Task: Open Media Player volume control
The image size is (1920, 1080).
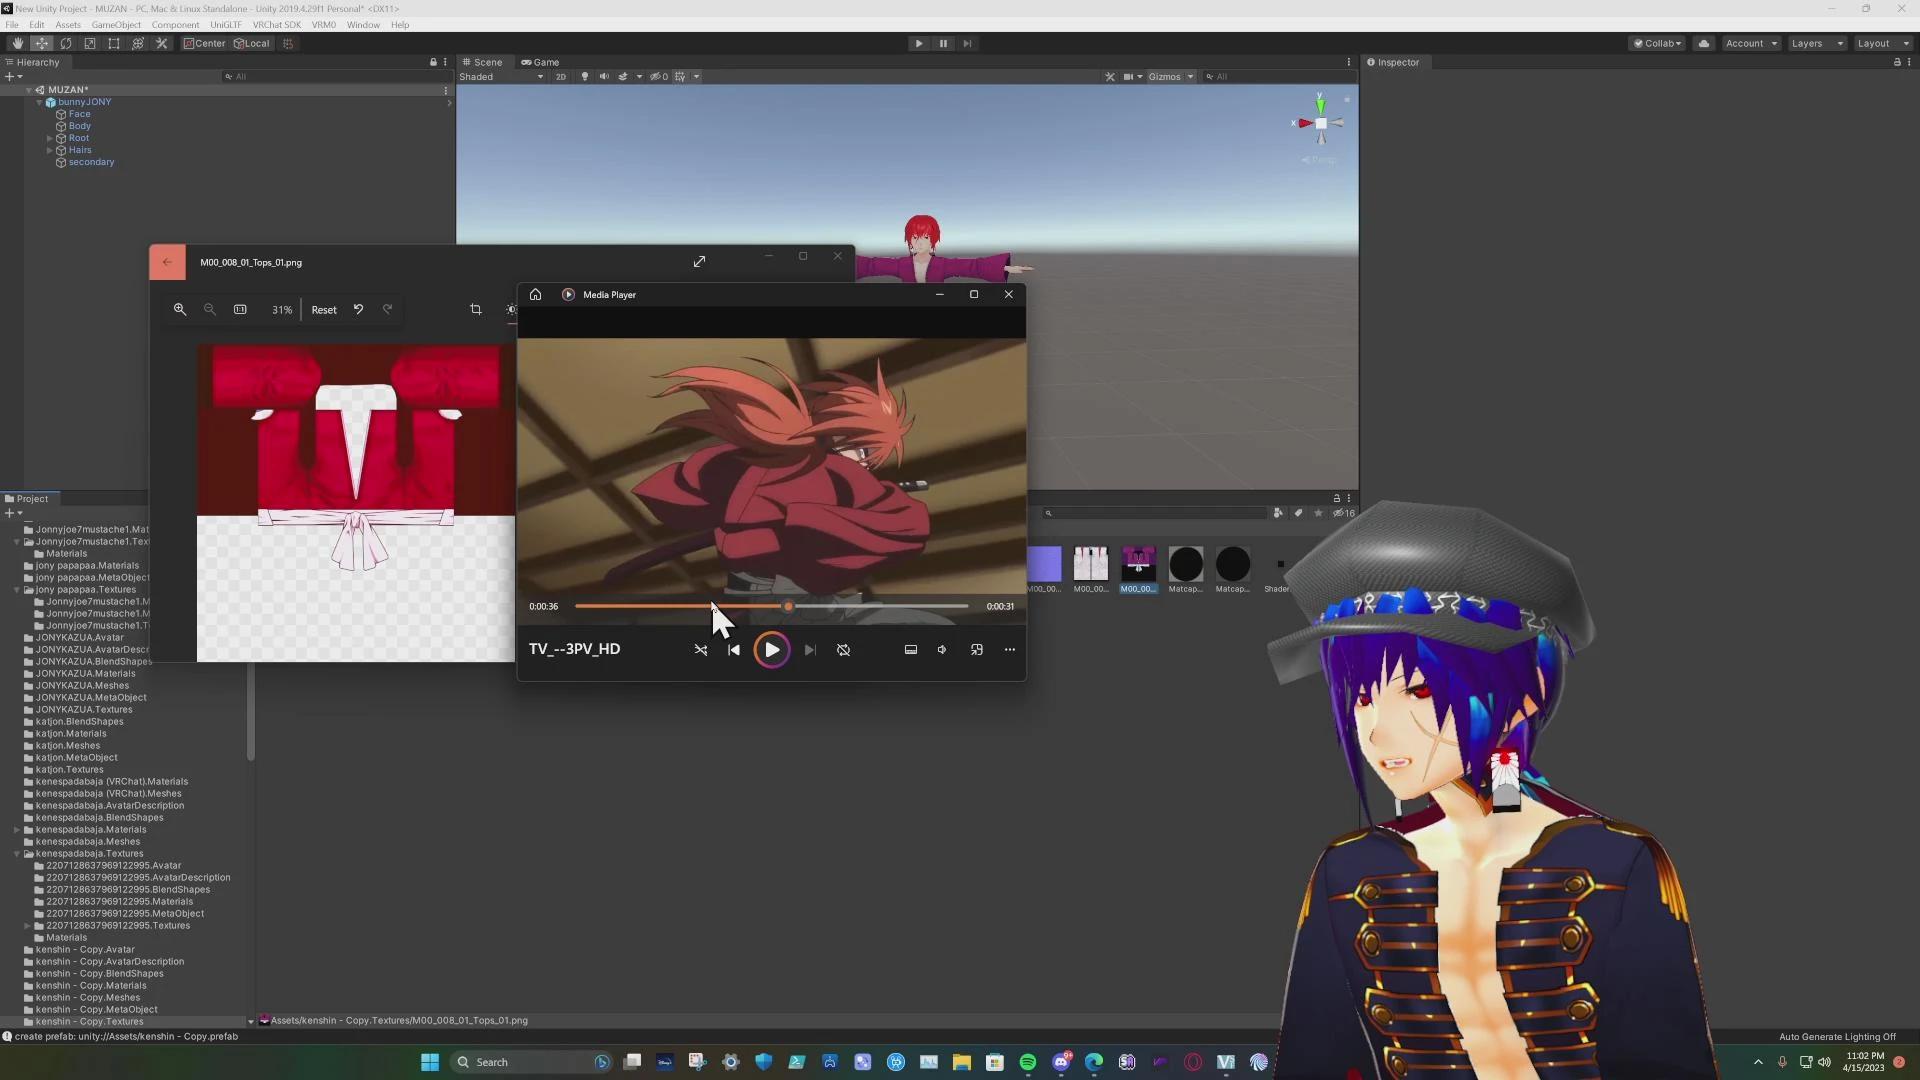Action: click(x=942, y=650)
